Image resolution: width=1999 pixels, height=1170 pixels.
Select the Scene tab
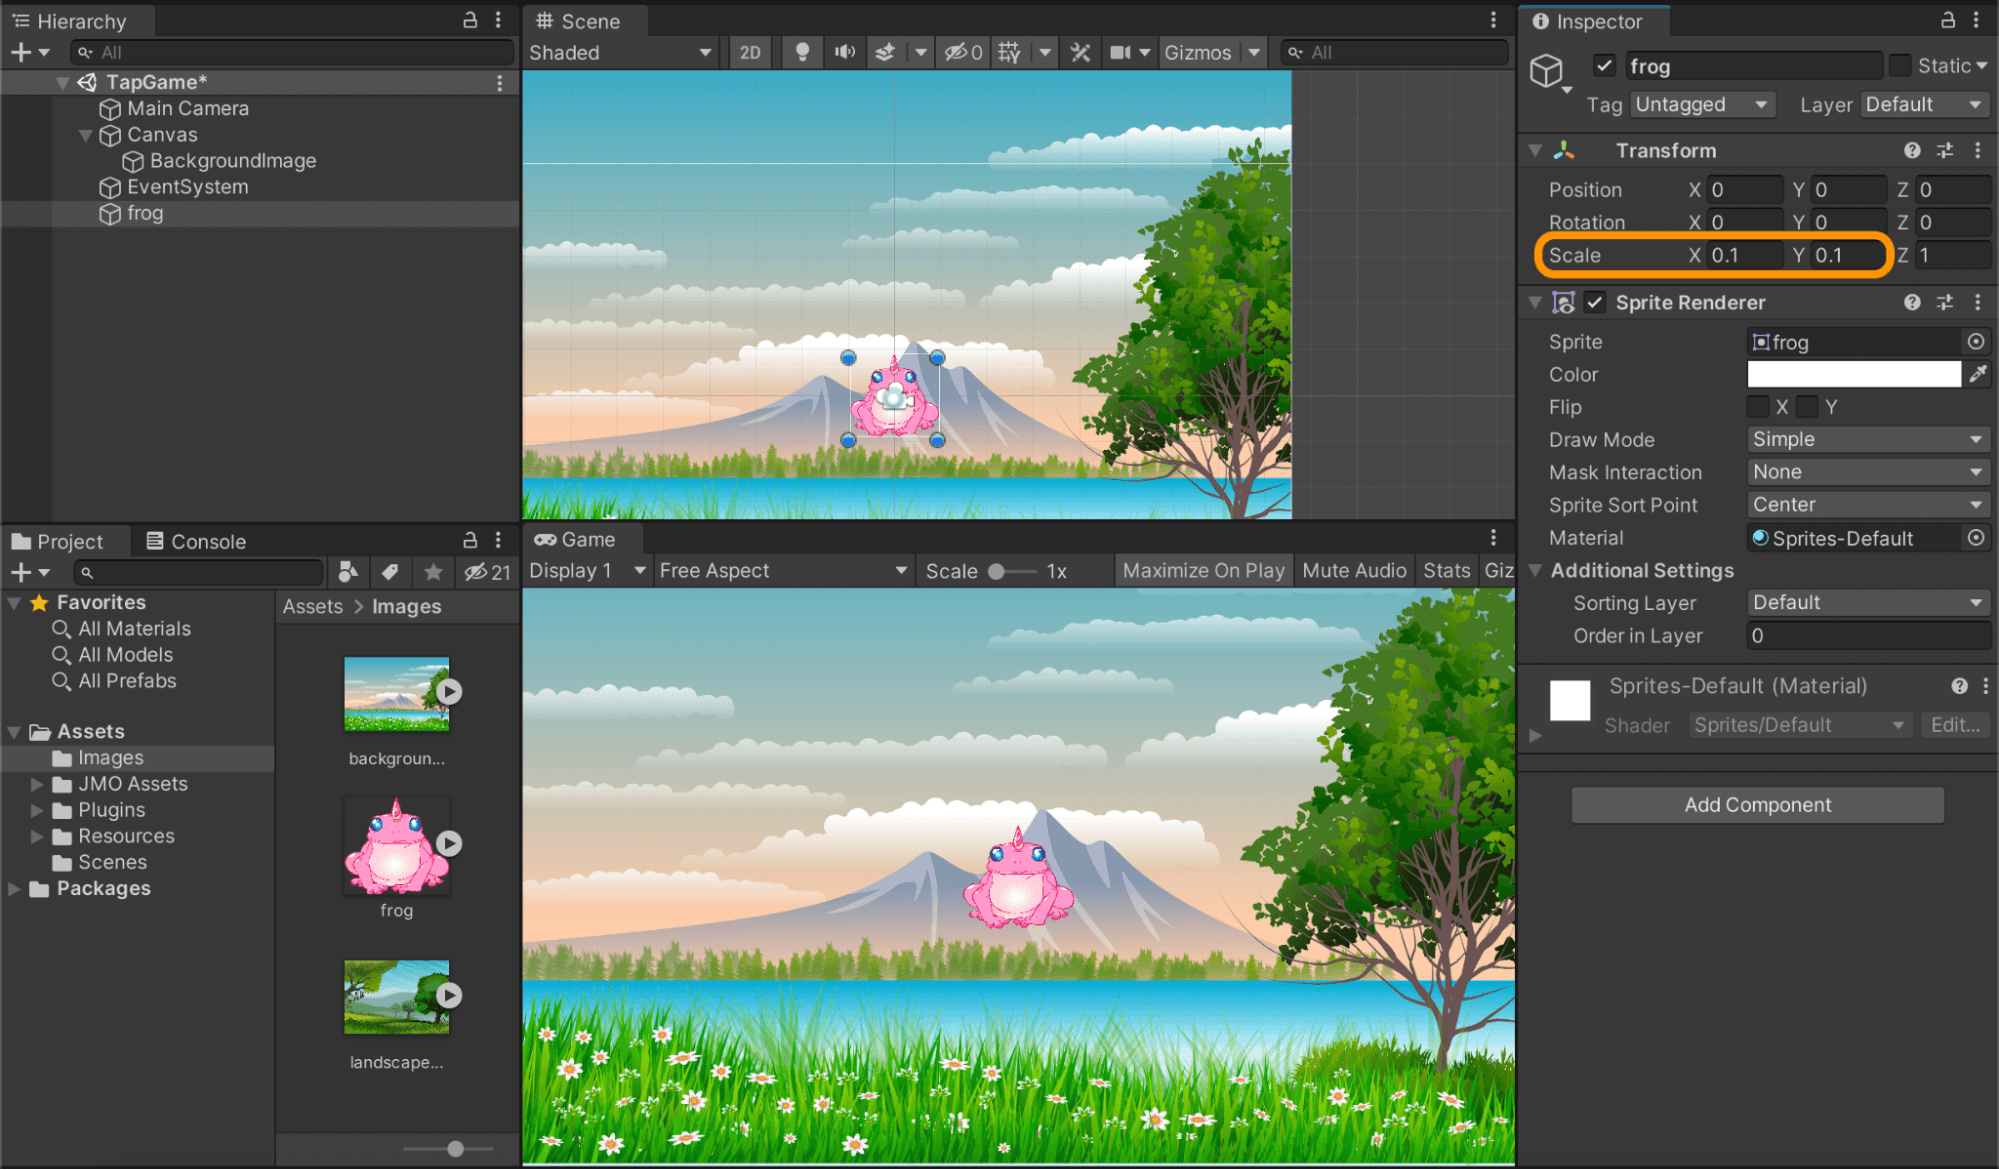[584, 20]
